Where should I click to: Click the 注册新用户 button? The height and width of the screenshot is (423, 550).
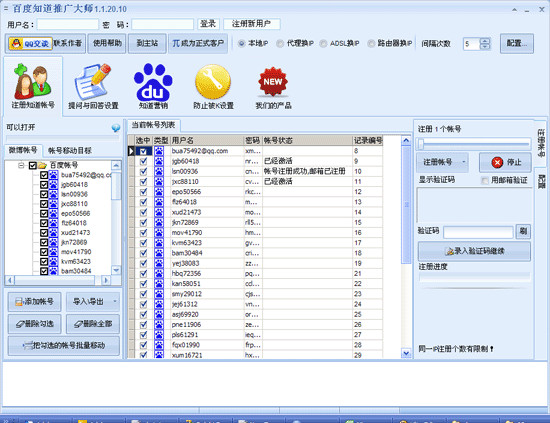(251, 24)
